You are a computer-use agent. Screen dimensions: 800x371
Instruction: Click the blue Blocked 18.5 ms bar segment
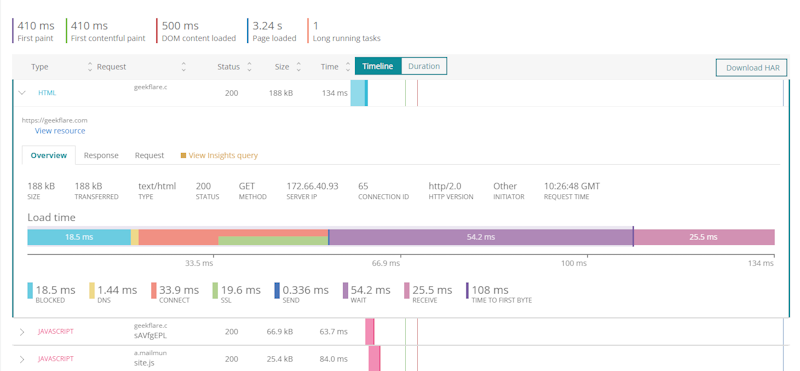coord(79,237)
